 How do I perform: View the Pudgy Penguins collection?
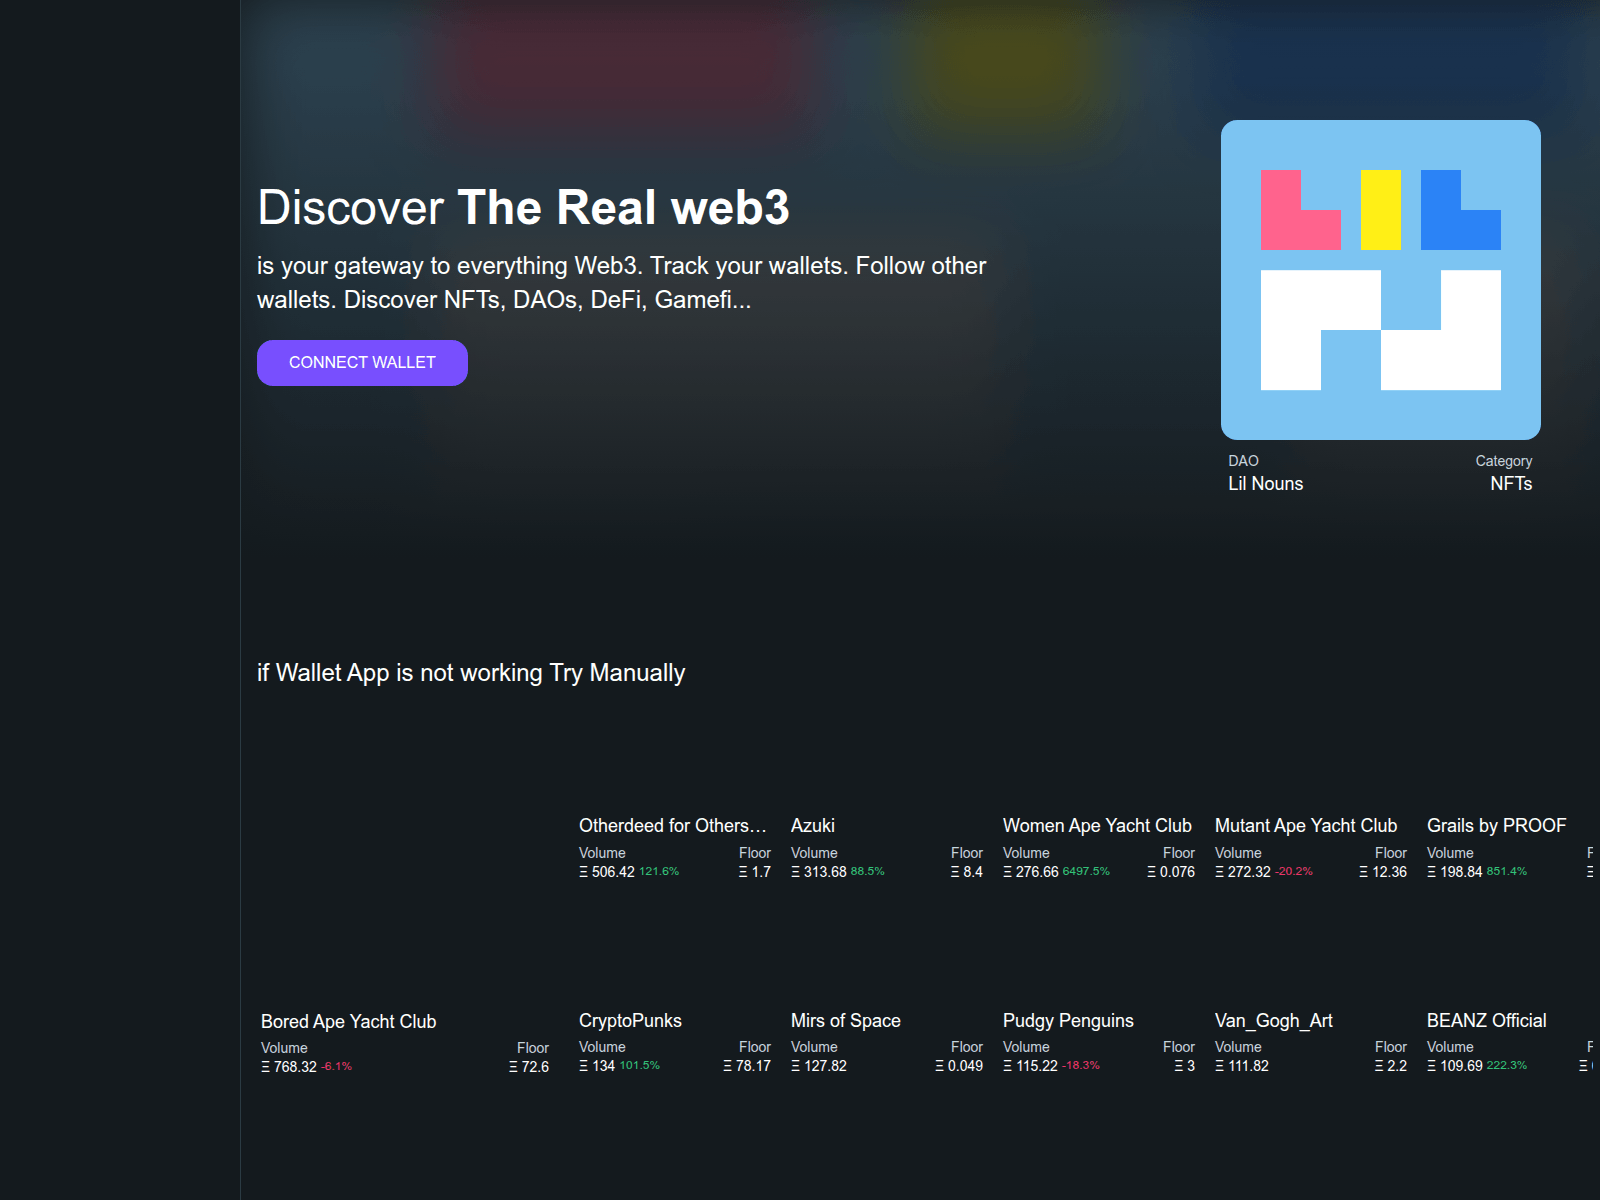[1068, 1021]
